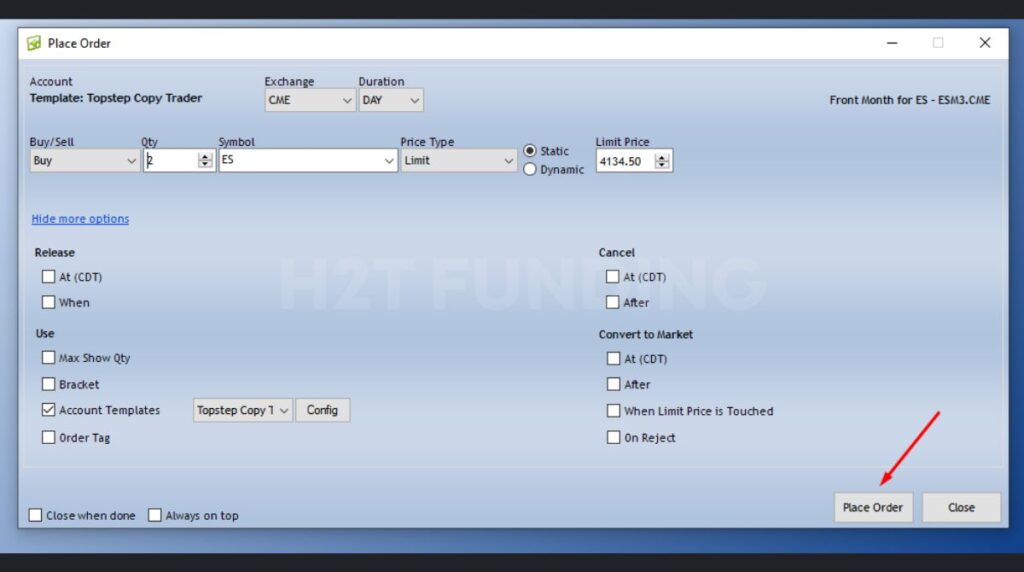Close the window with the X icon

[x=985, y=43]
